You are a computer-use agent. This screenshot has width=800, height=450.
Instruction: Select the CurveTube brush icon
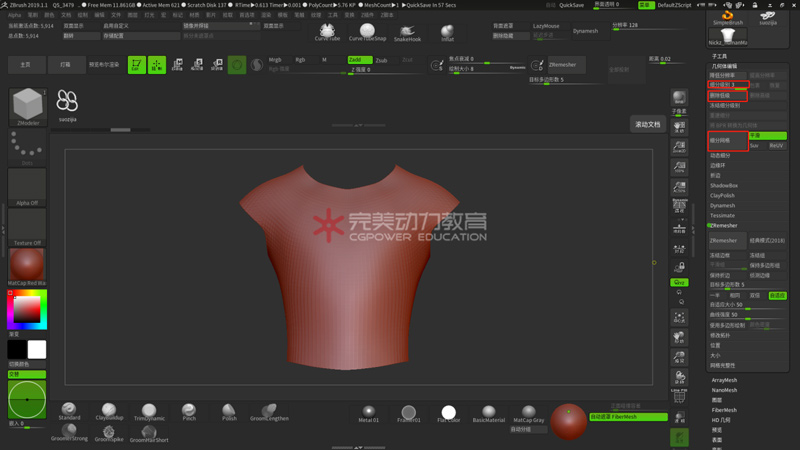click(327, 31)
